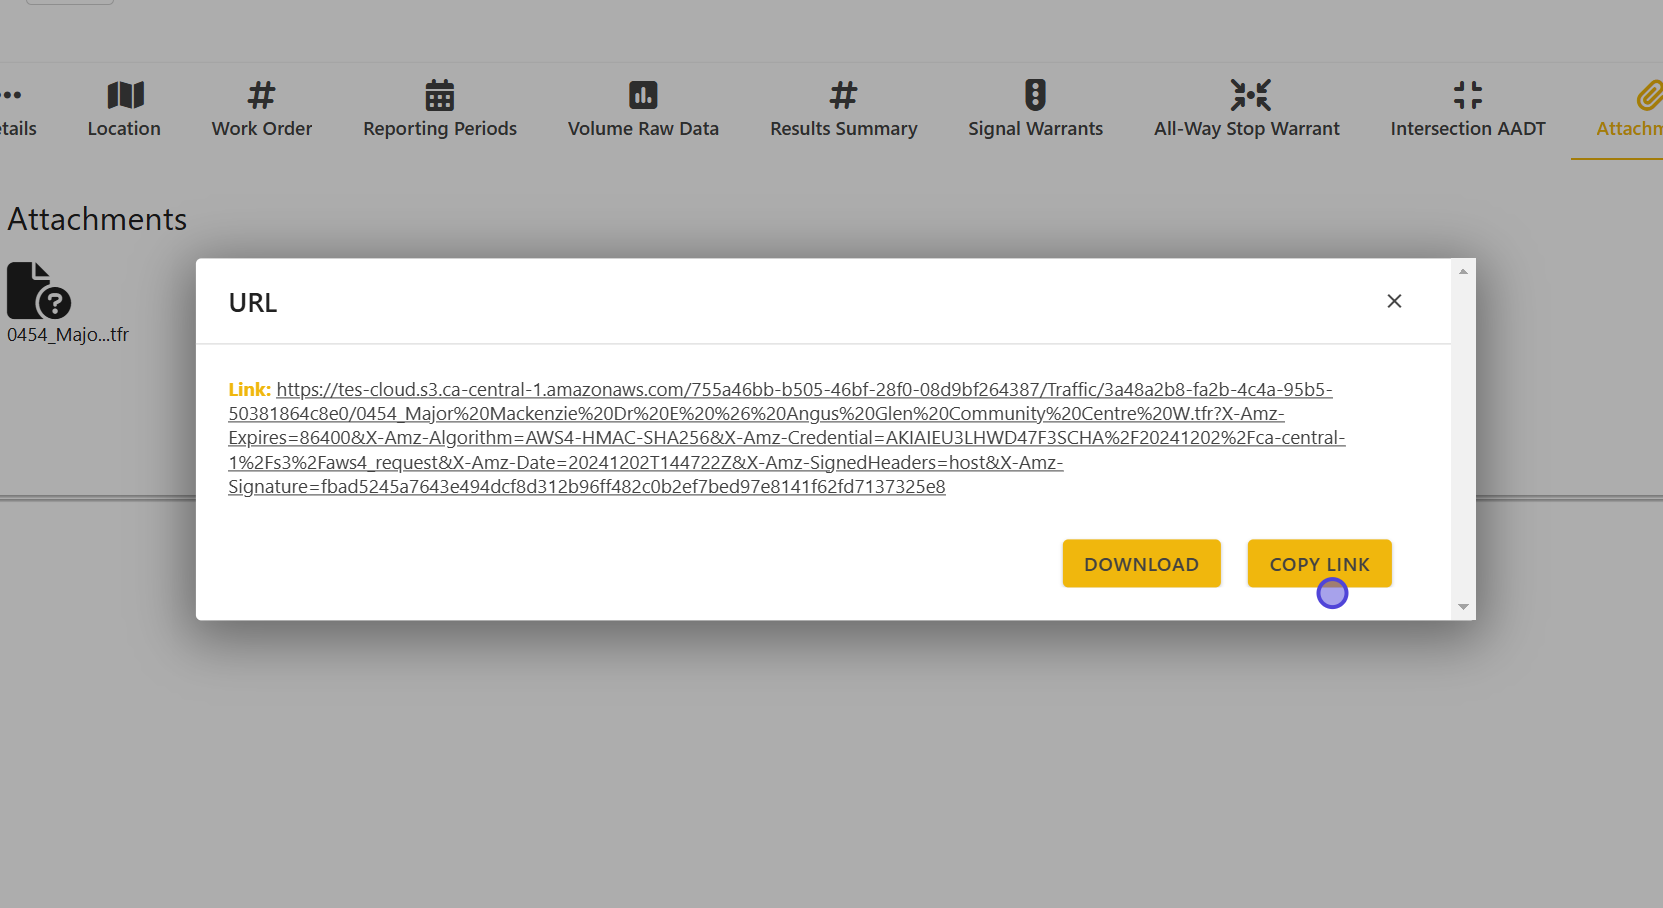Open the Volume Raw Data chart icon
1663x908 pixels.
[643, 95]
